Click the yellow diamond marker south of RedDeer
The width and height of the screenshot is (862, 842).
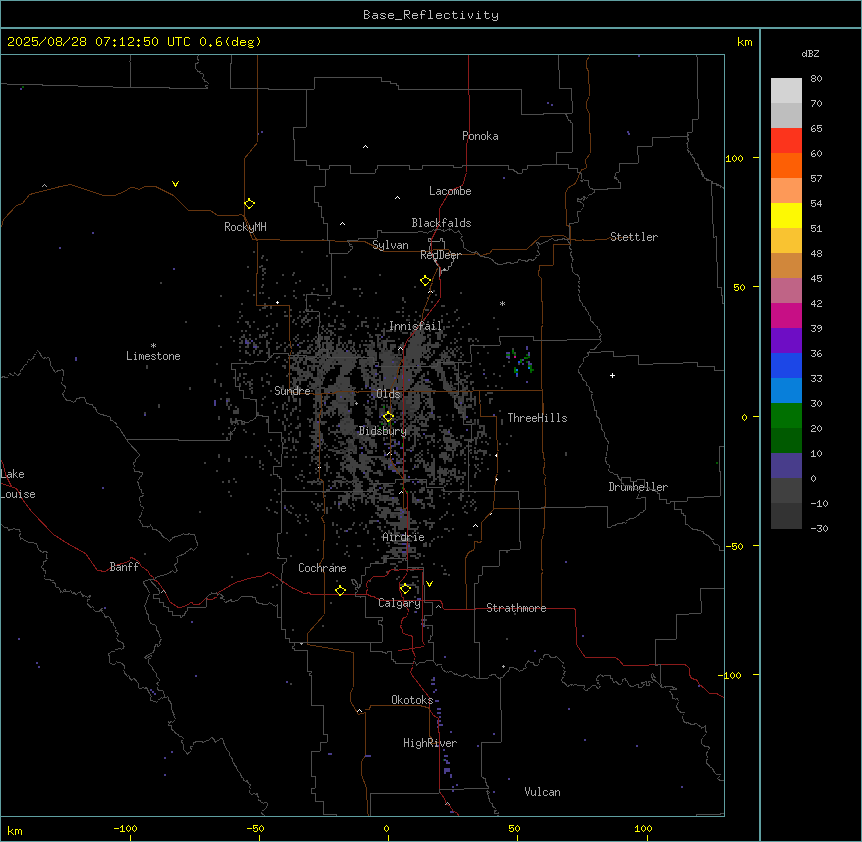pos(426,281)
